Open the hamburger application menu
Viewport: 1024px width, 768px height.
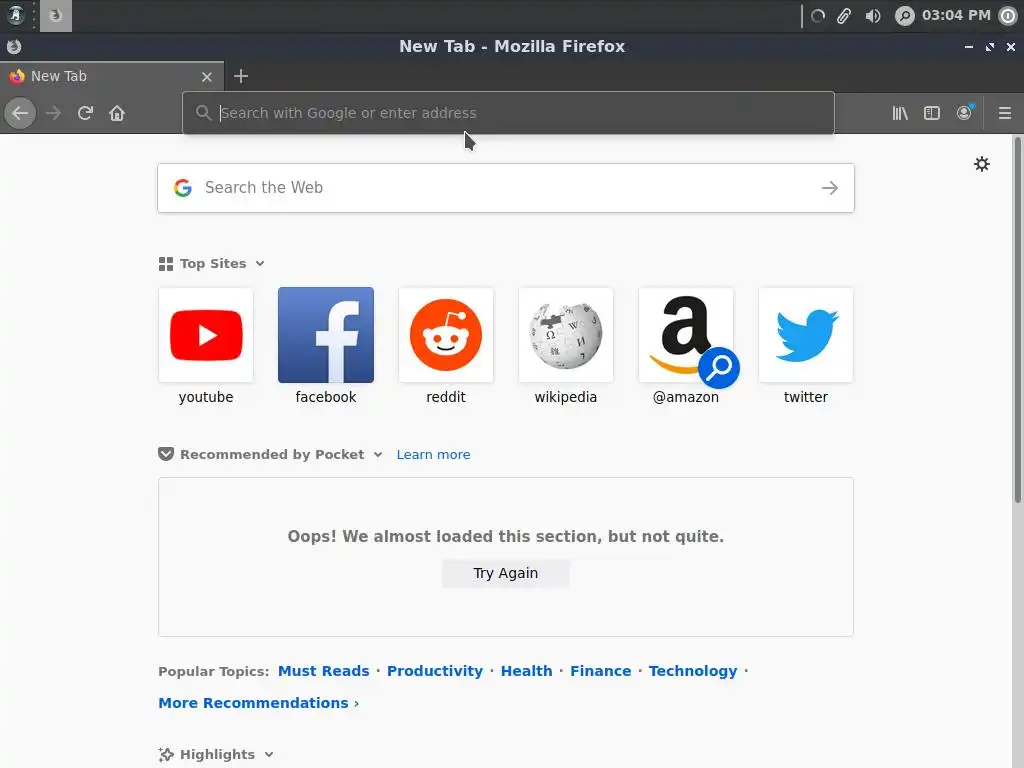(x=1005, y=113)
